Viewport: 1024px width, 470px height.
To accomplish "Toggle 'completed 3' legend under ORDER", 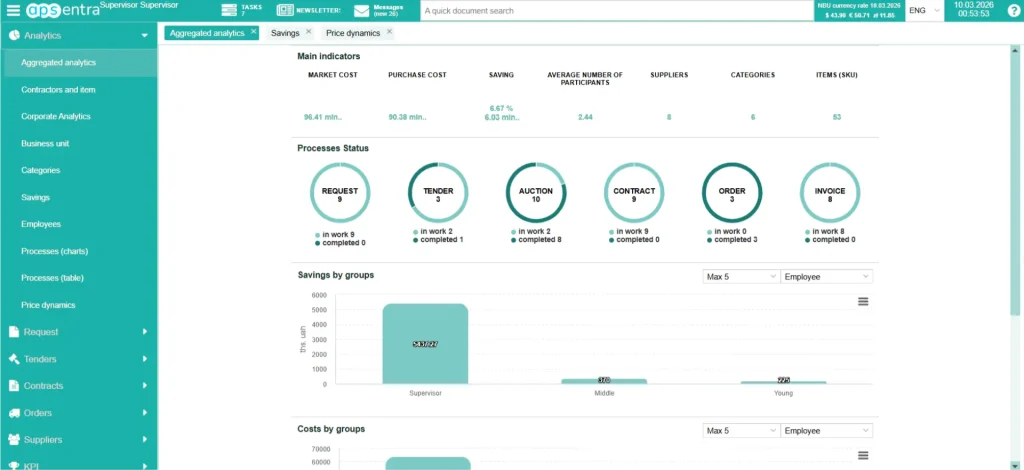I will [731, 240].
